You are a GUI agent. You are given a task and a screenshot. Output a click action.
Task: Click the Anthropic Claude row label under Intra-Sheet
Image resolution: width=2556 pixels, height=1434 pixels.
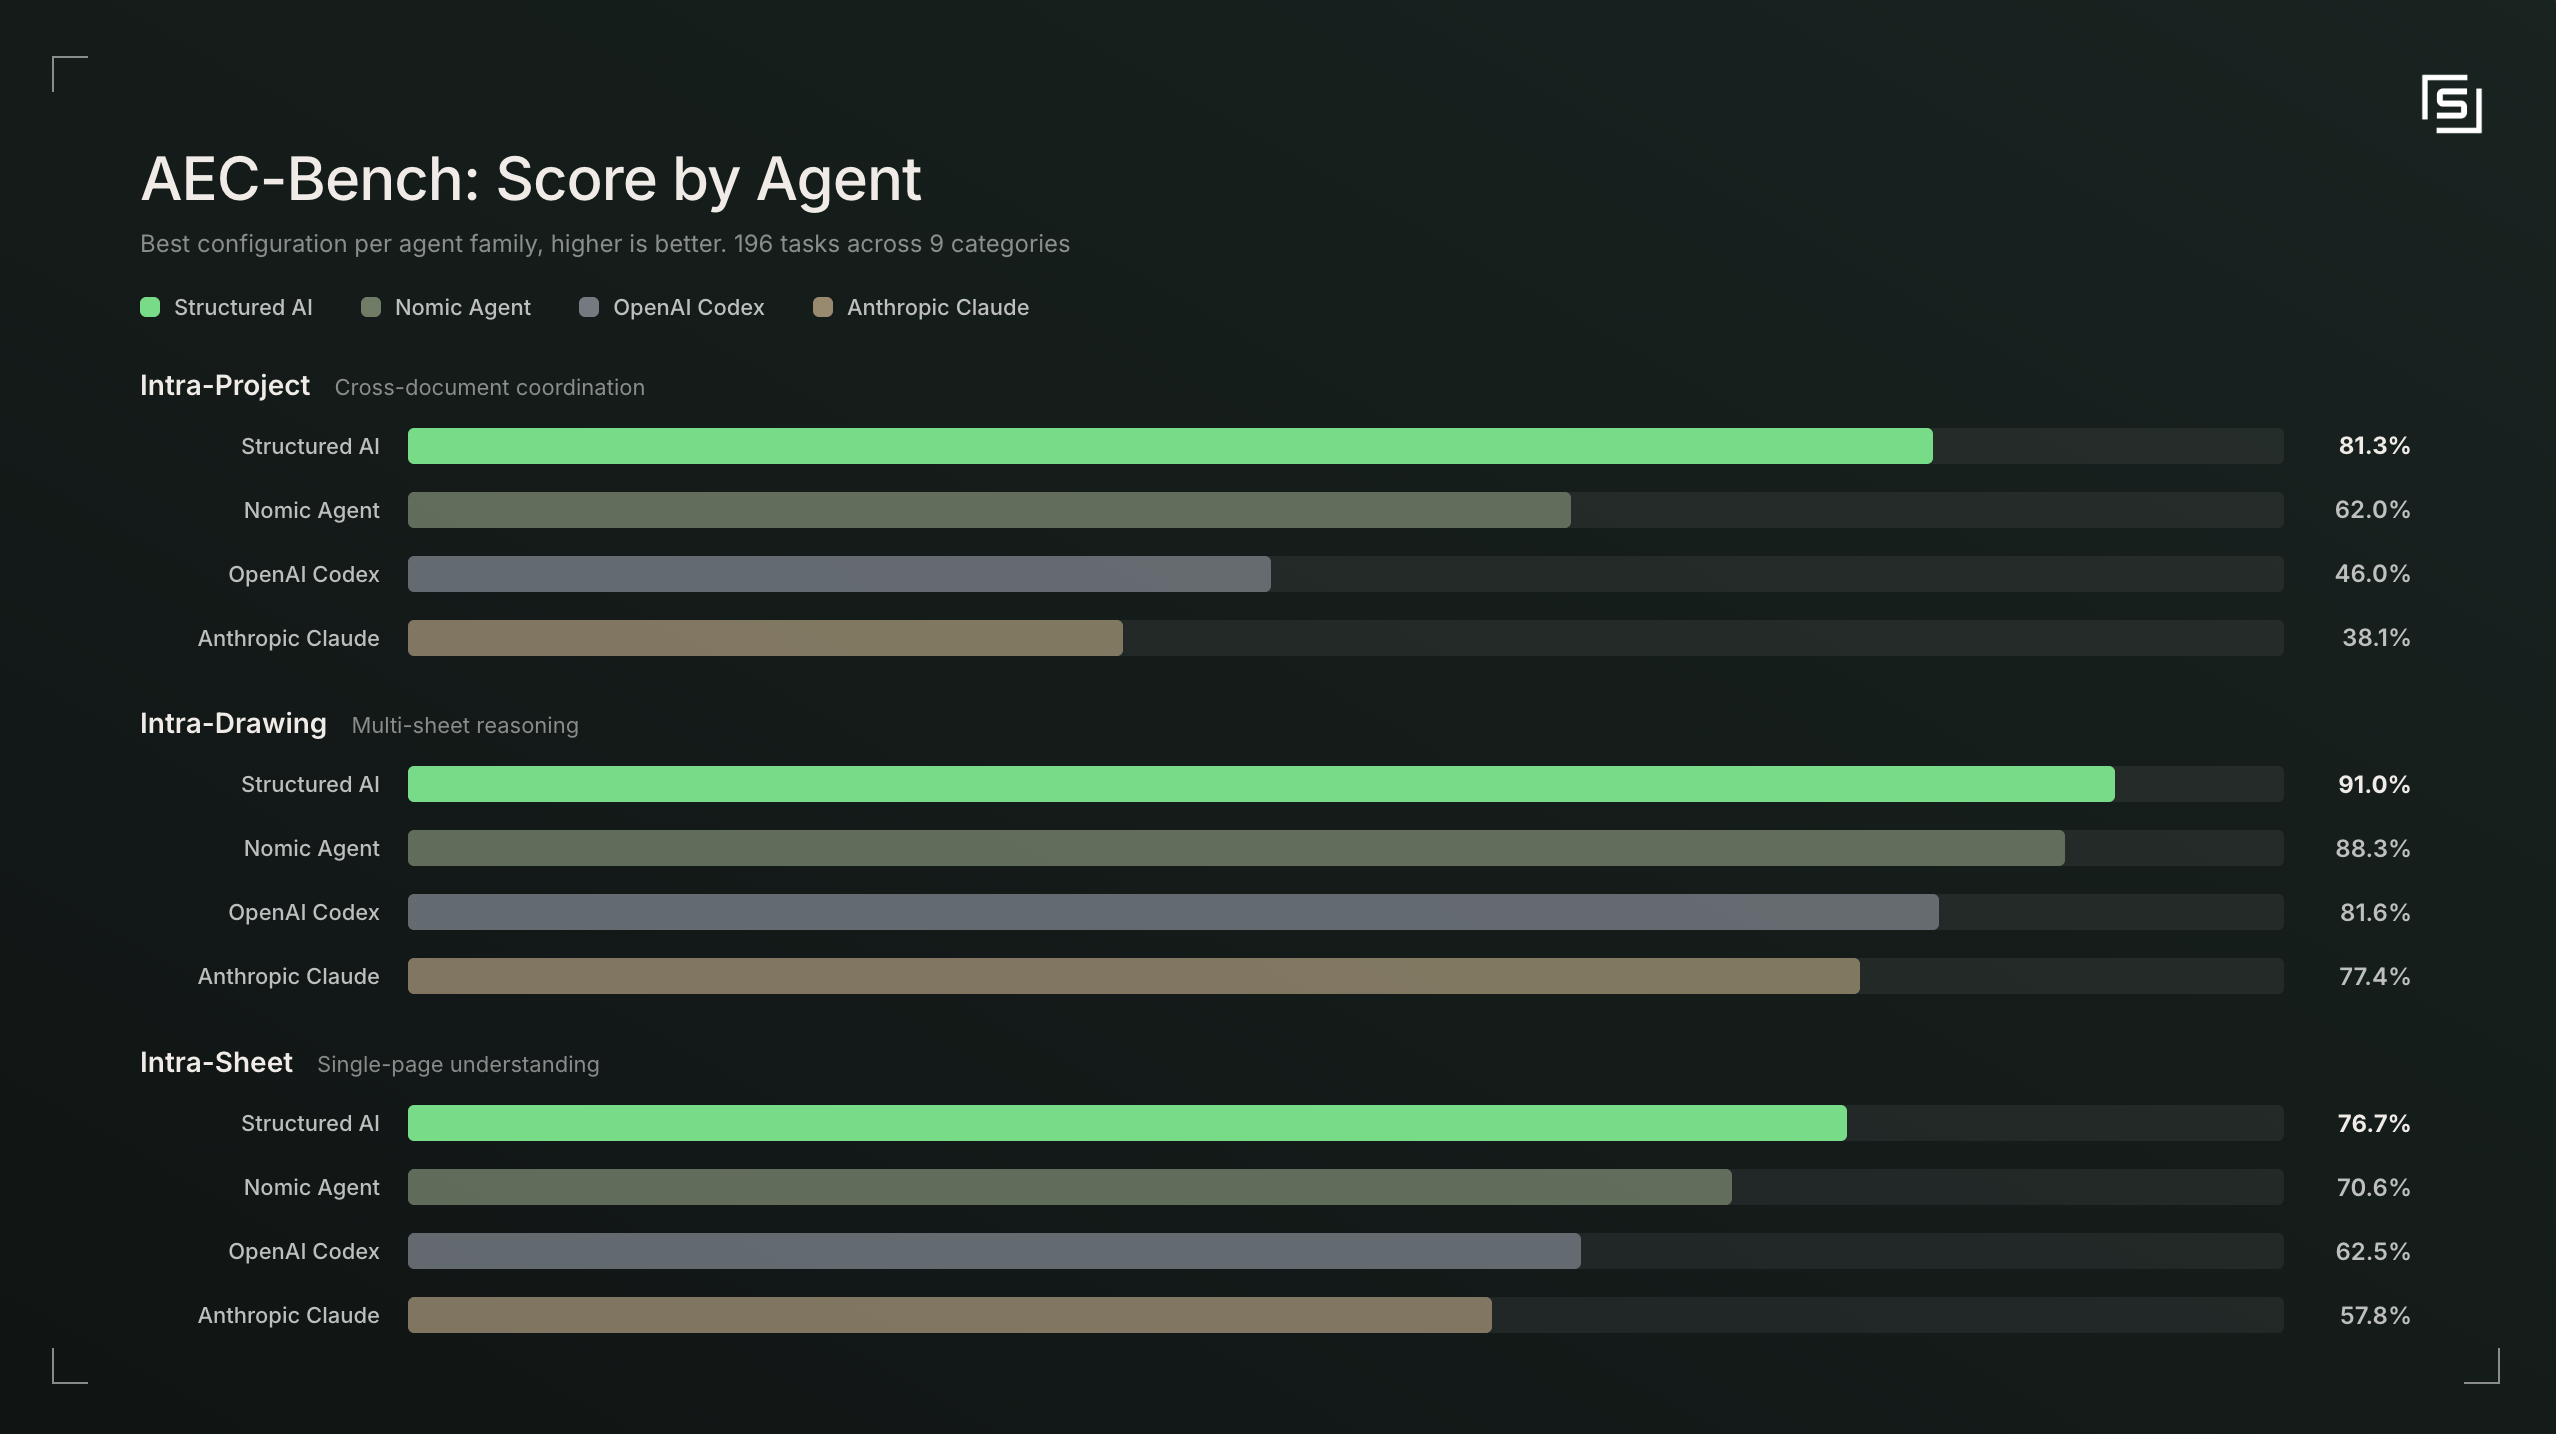288,1315
